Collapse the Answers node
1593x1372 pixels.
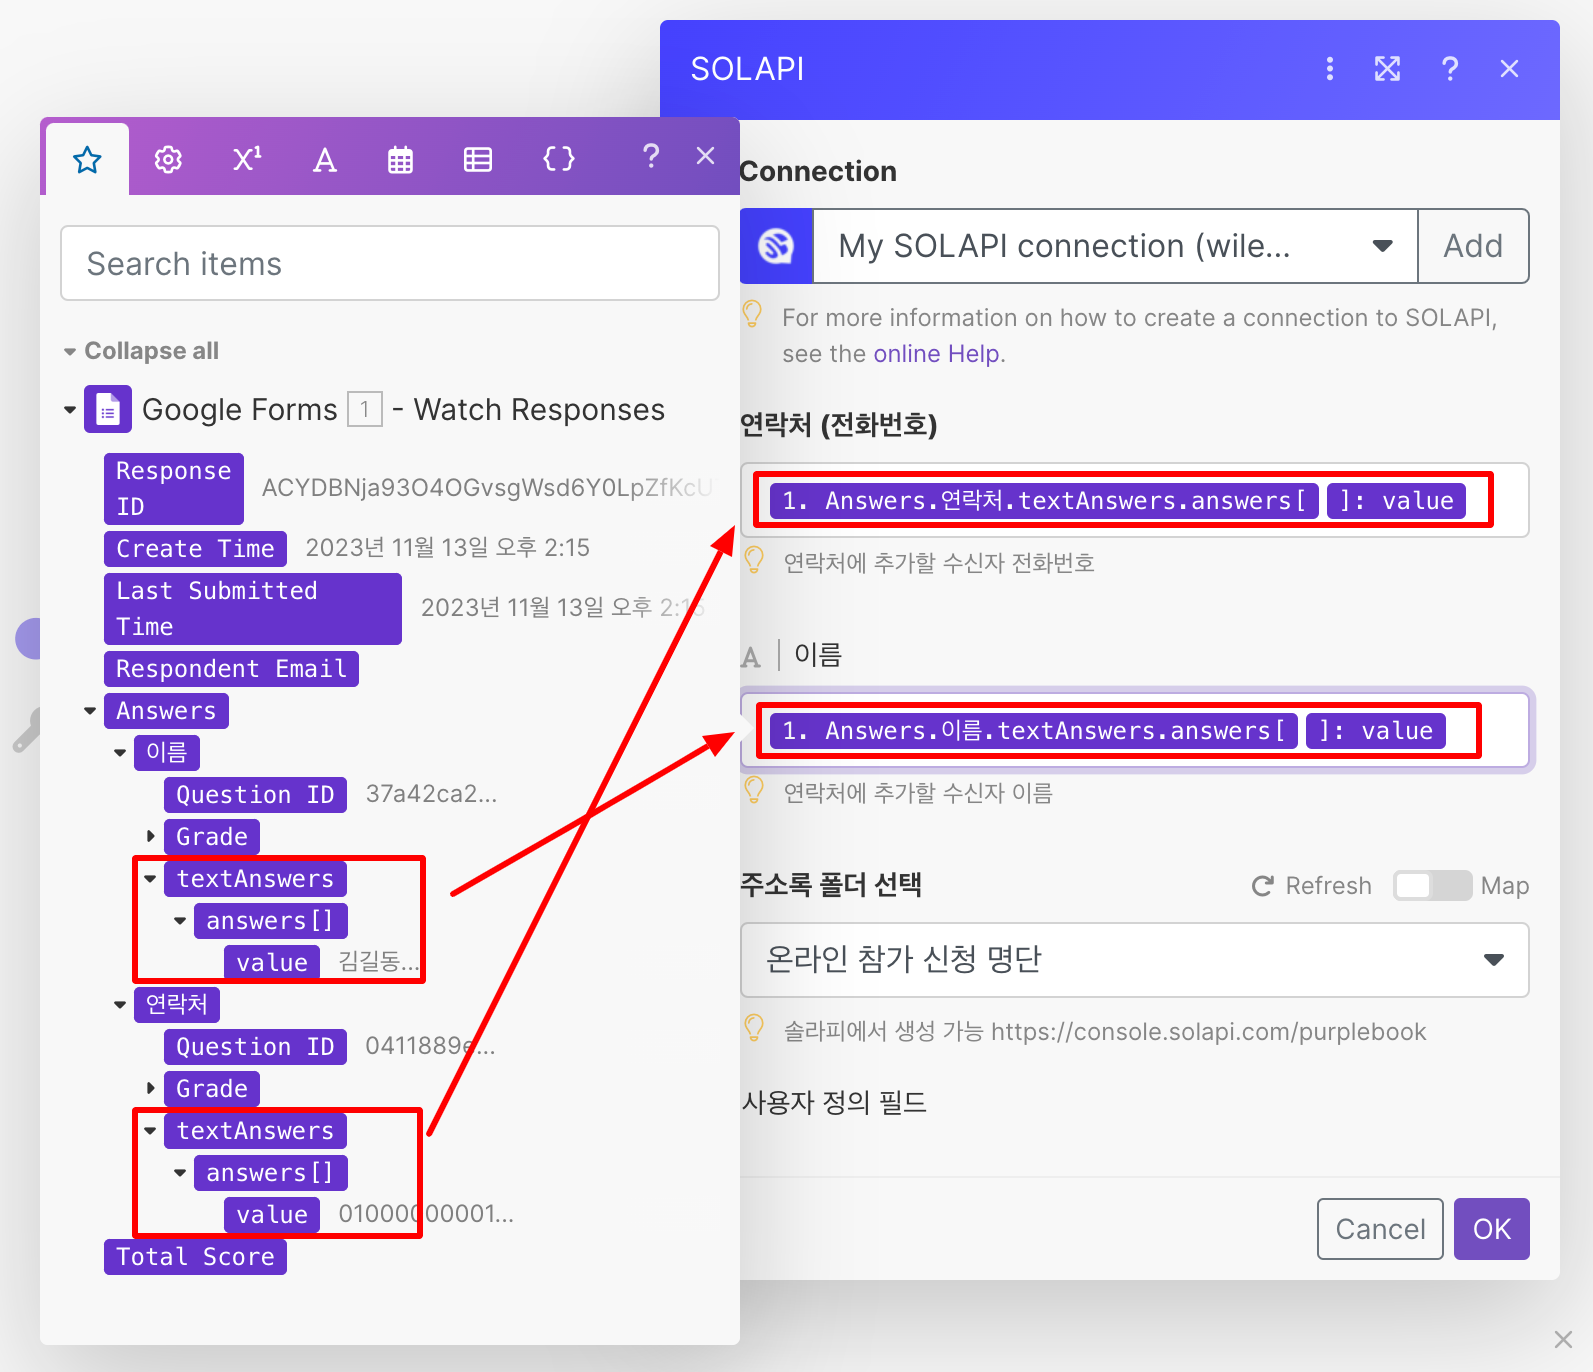click(x=90, y=711)
